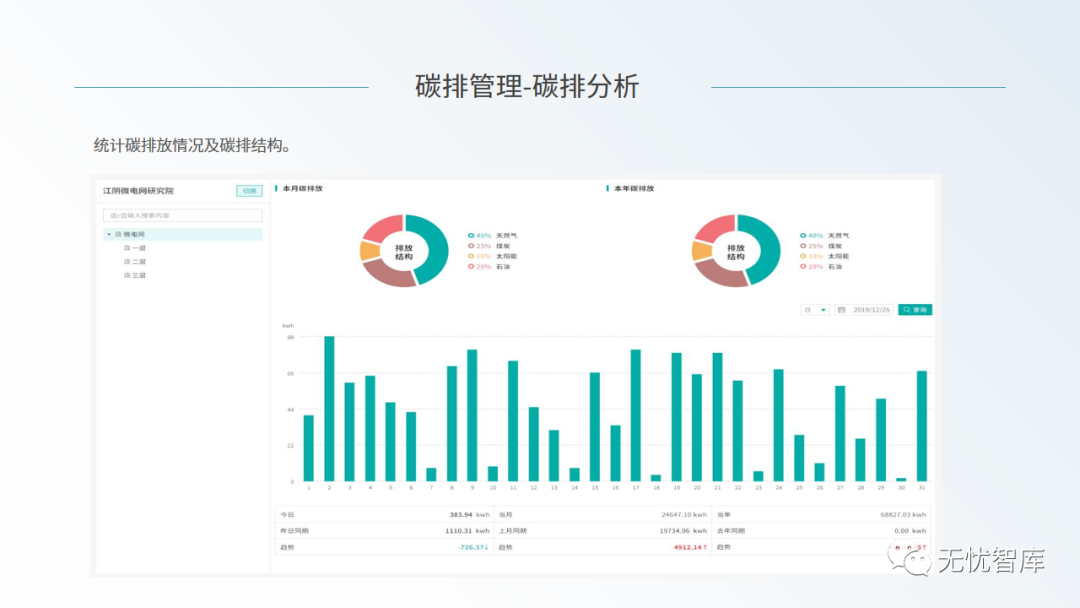The image size is (1080, 608).
Task: Click the WeChat logo near 无忧智库
Action: 908,559
